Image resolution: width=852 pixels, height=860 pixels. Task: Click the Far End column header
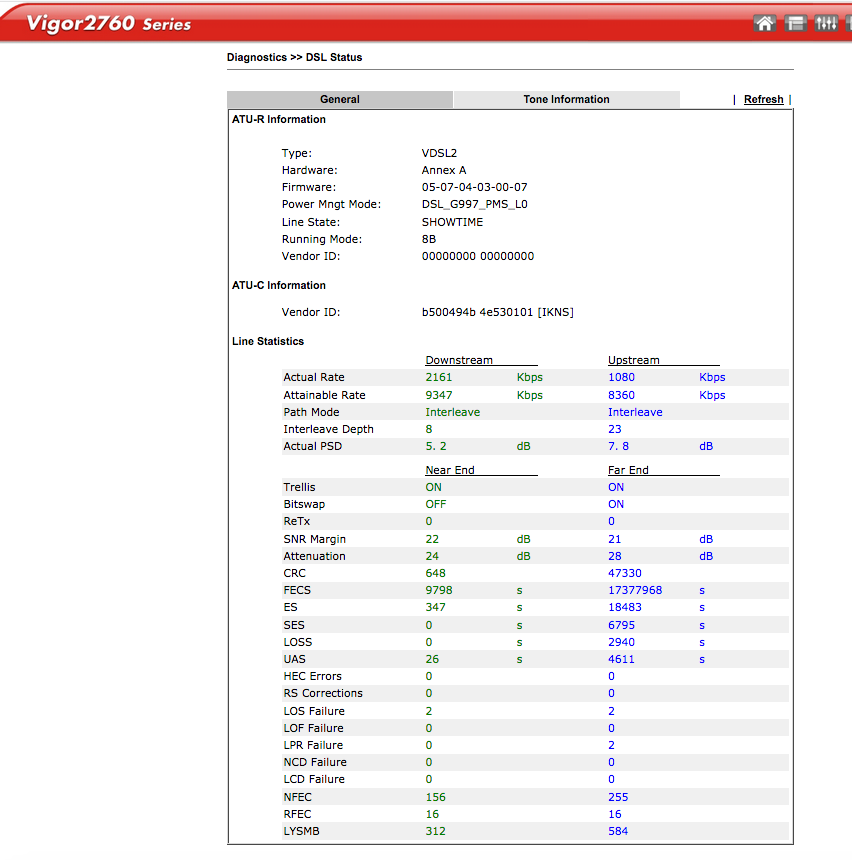(x=628, y=470)
